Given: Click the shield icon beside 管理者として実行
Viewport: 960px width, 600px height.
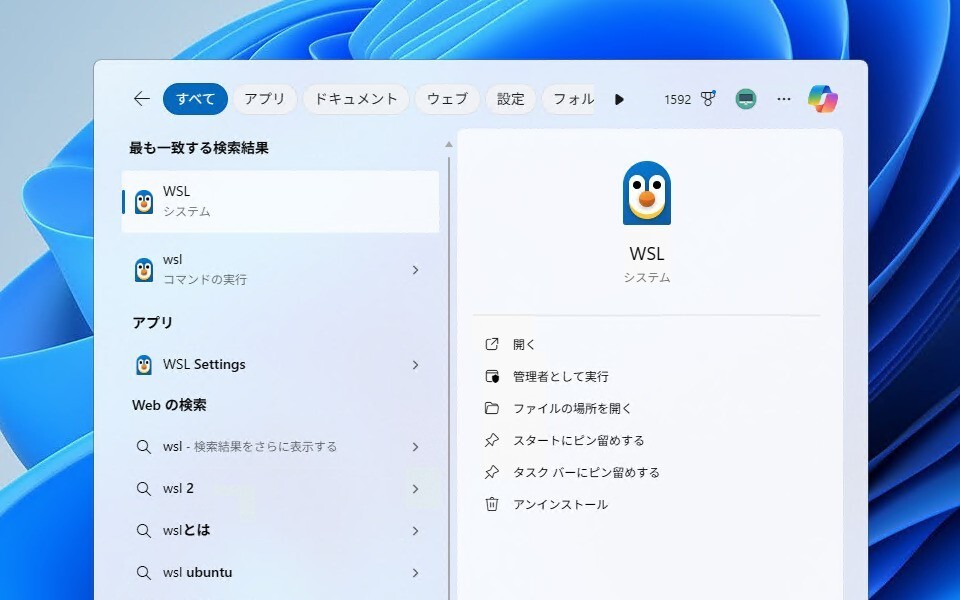Looking at the screenshot, I should coord(492,376).
